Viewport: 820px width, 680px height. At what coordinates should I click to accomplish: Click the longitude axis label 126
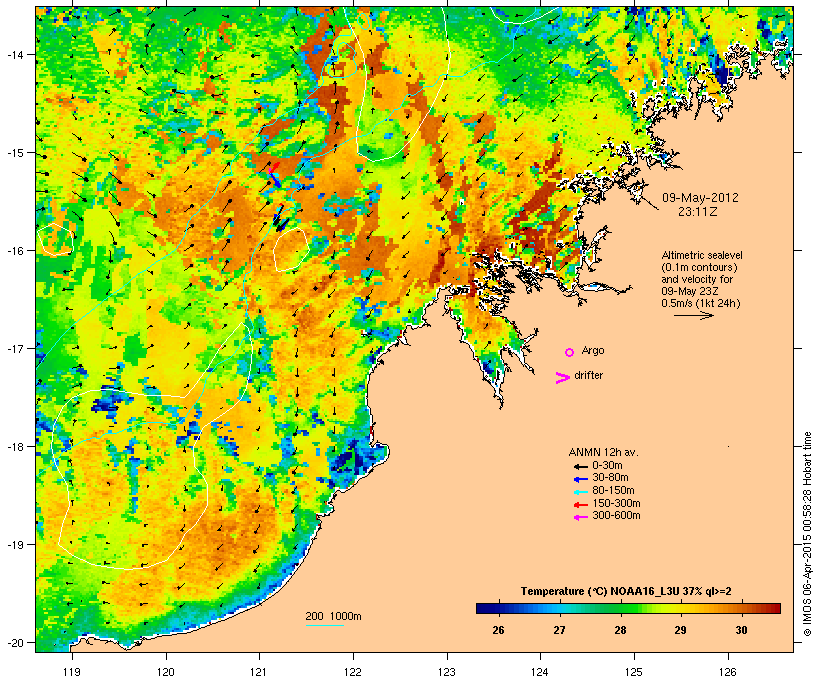tap(727, 672)
